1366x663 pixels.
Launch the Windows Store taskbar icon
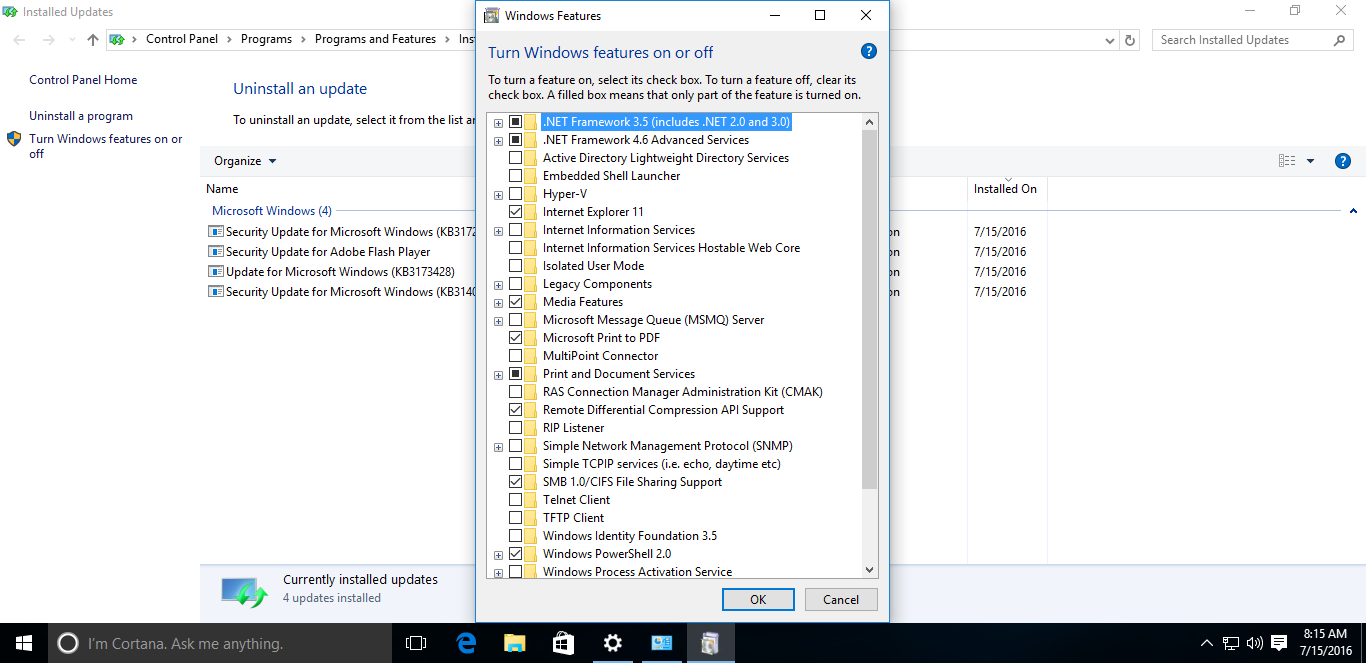[563, 642]
